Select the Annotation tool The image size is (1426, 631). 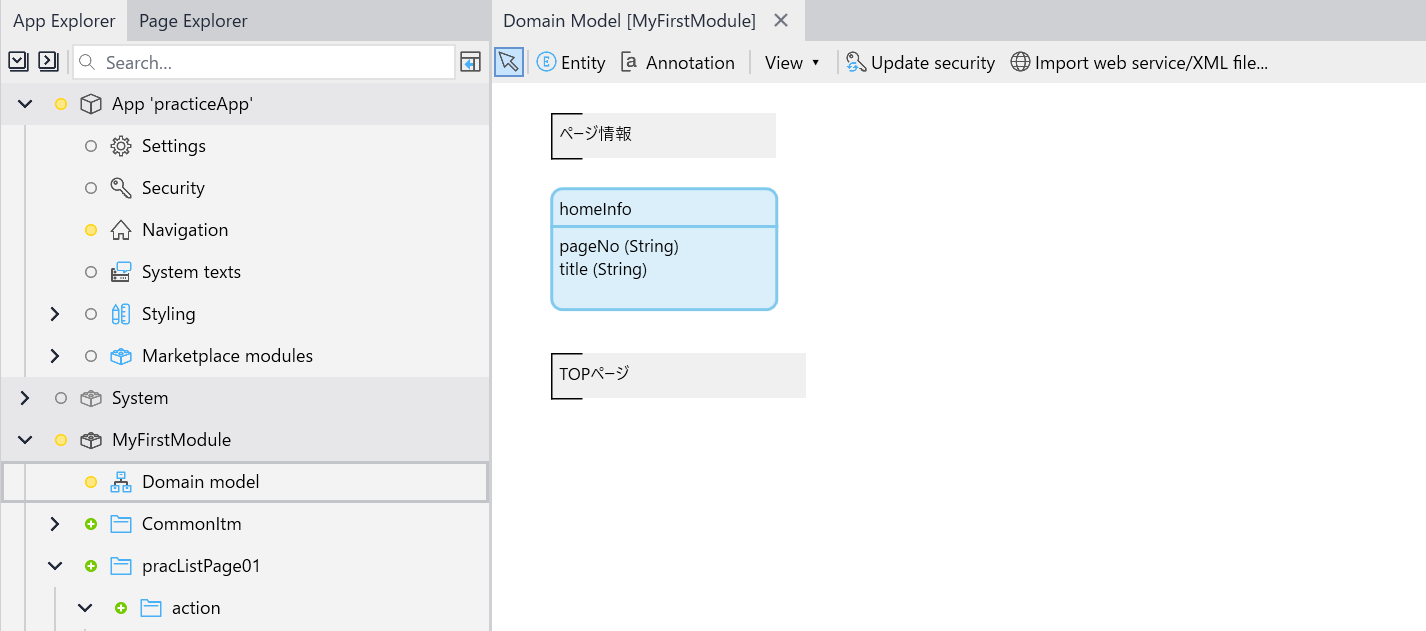click(678, 62)
